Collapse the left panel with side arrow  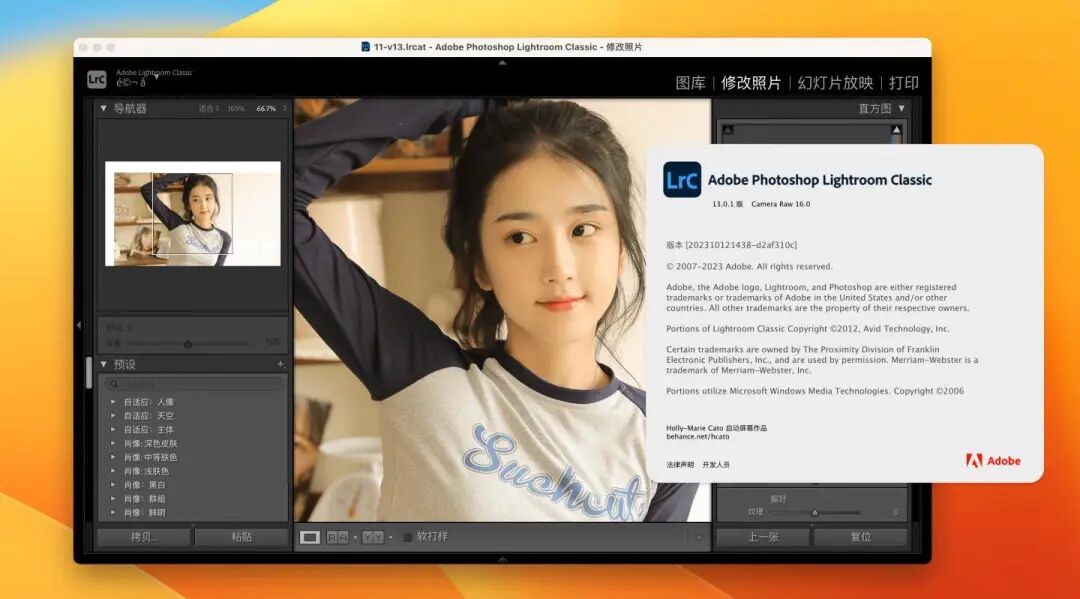[79, 325]
